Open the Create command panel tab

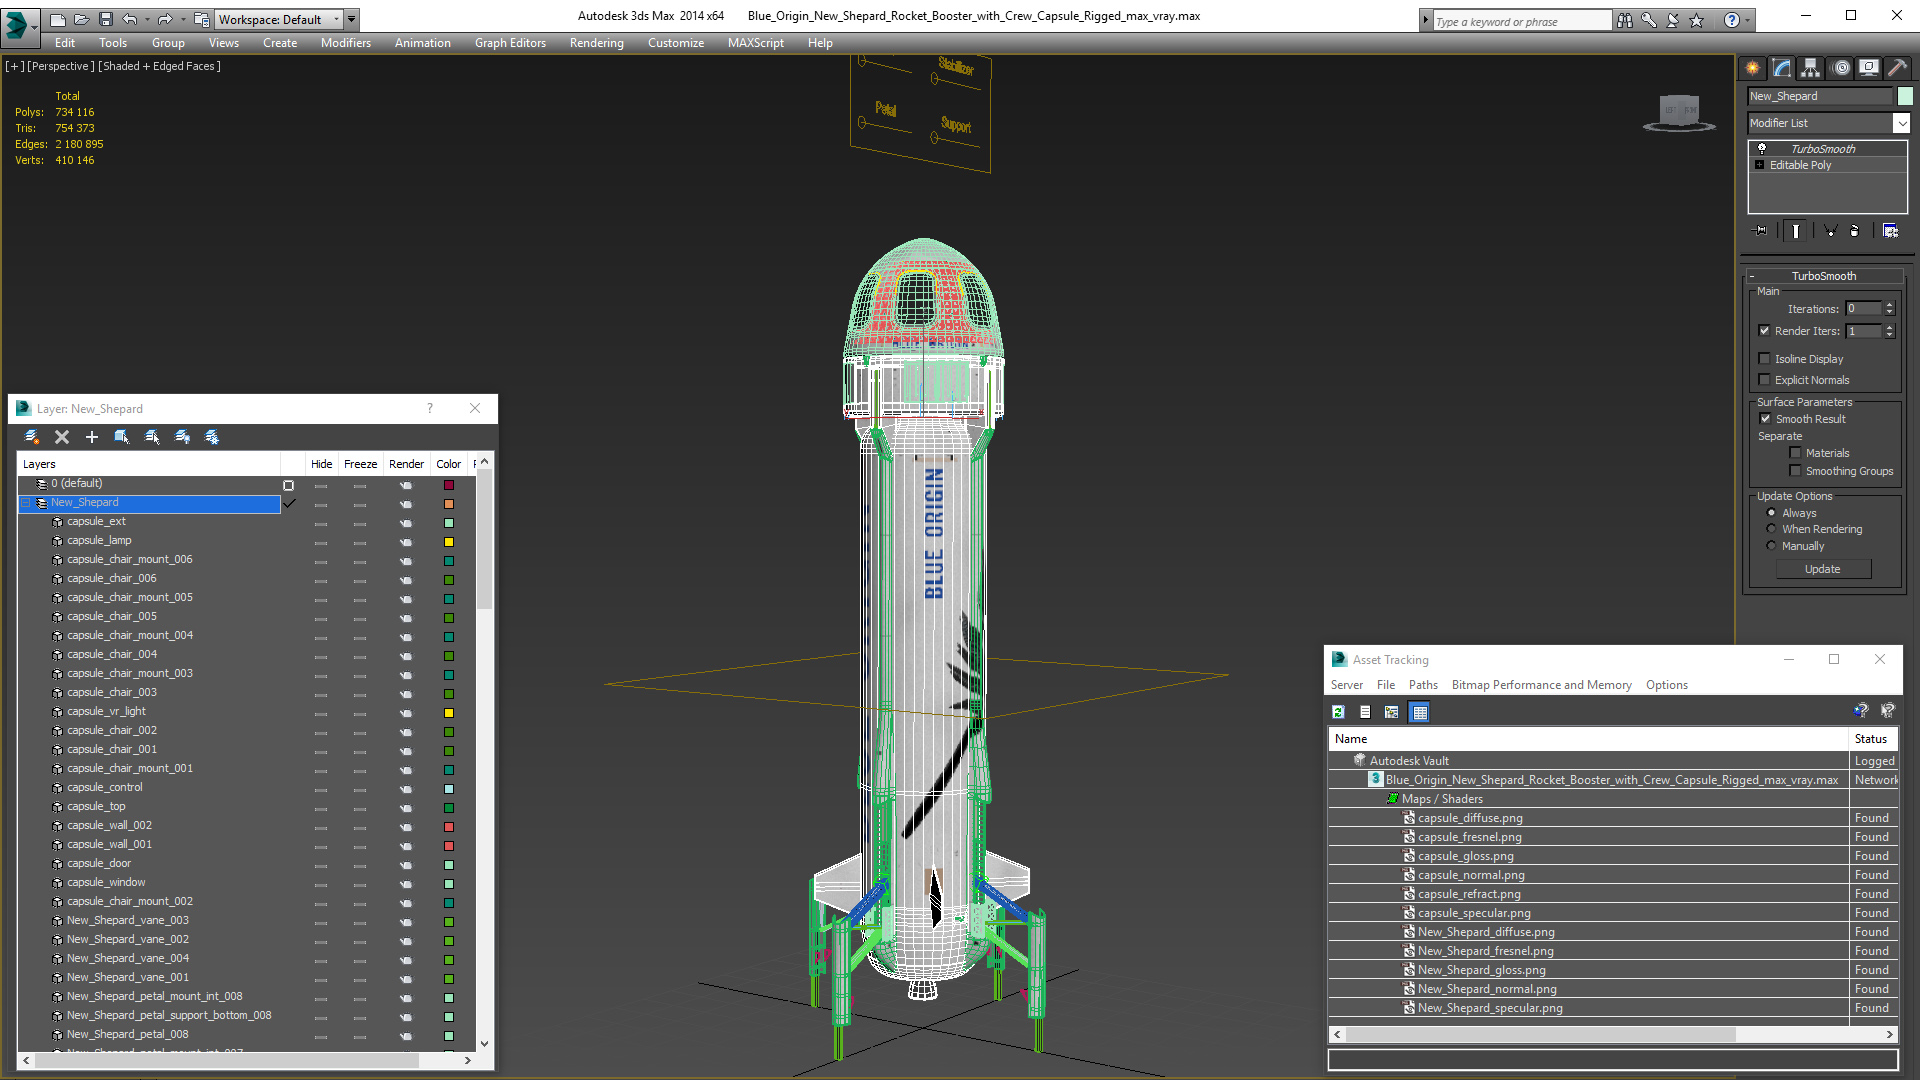click(1752, 68)
